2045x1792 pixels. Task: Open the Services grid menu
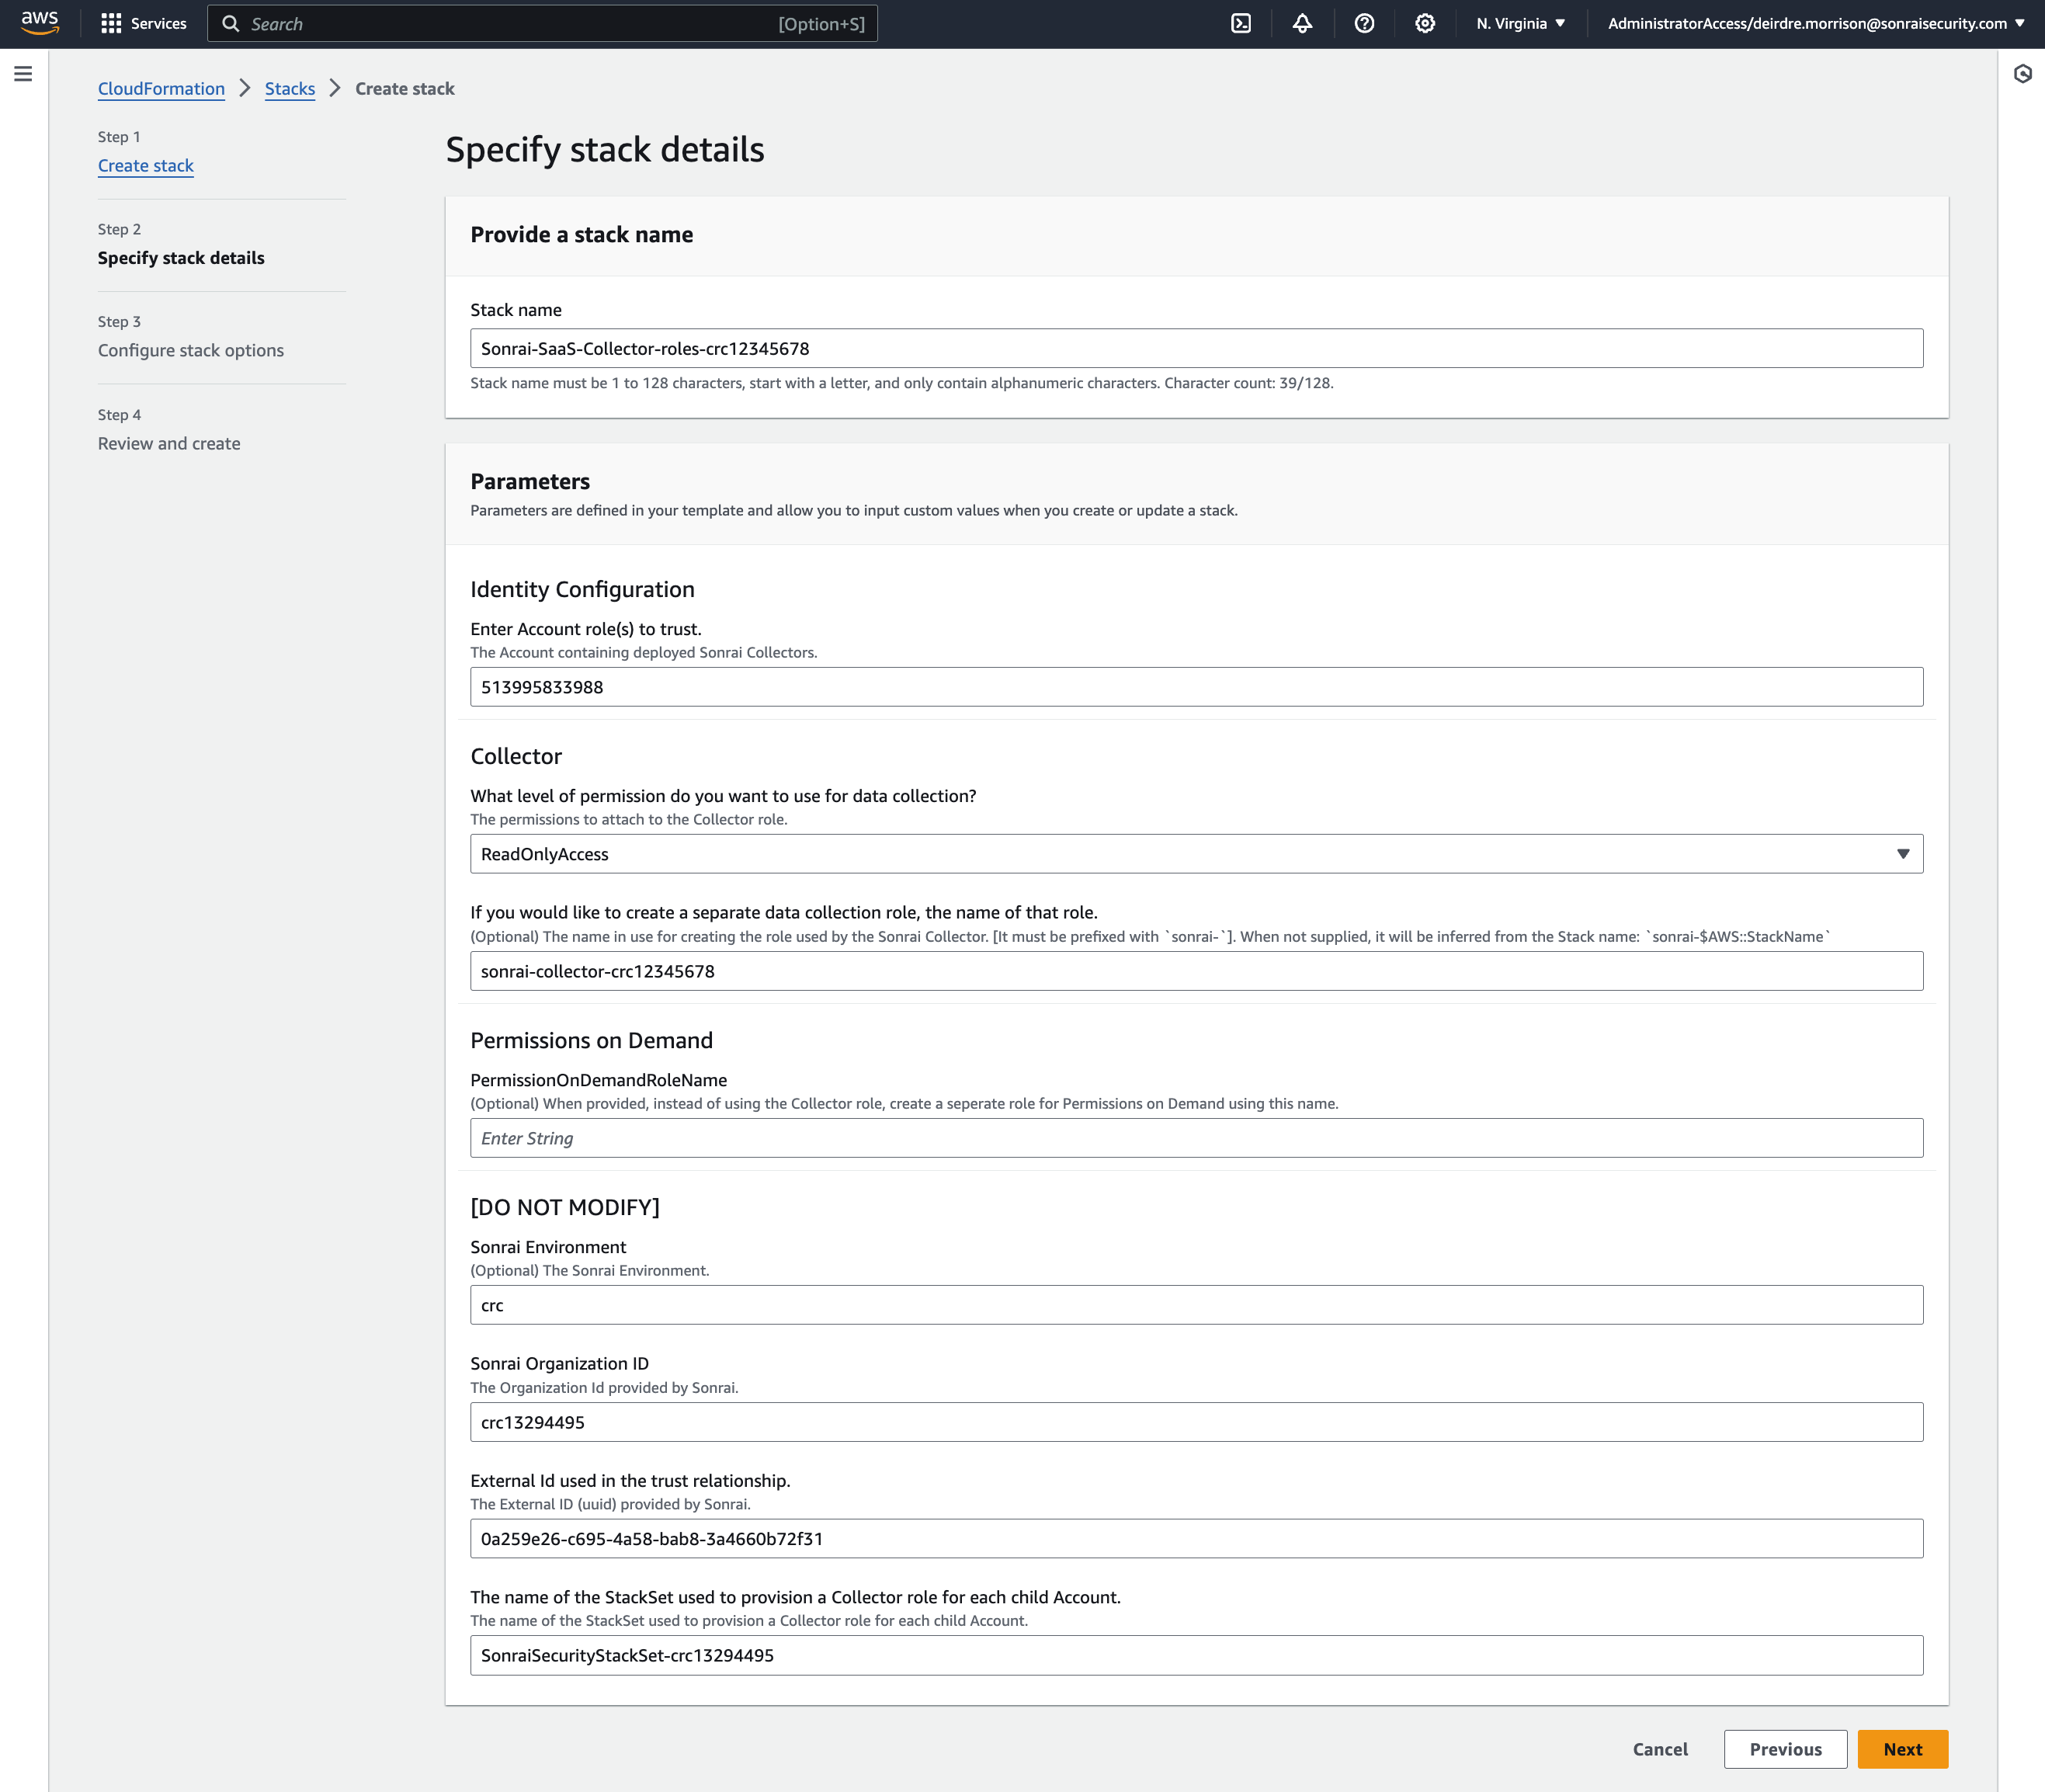coord(111,23)
